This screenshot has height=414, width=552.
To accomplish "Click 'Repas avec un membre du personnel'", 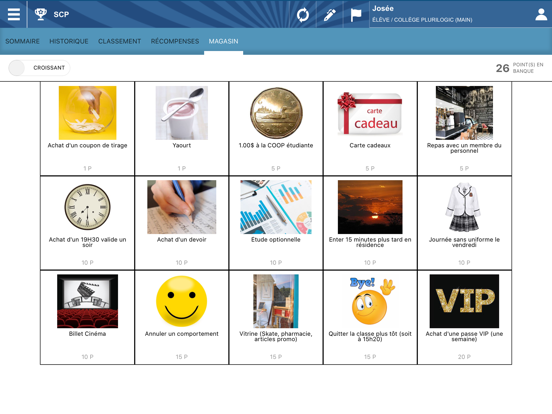I will click(x=464, y=148).
